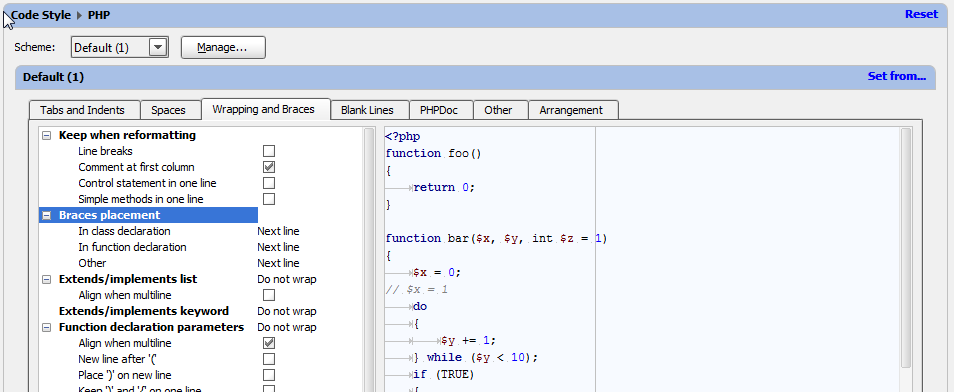Click the Reset link
The height and width of the screenshot is (392, 954).
[x=921, y=14]
